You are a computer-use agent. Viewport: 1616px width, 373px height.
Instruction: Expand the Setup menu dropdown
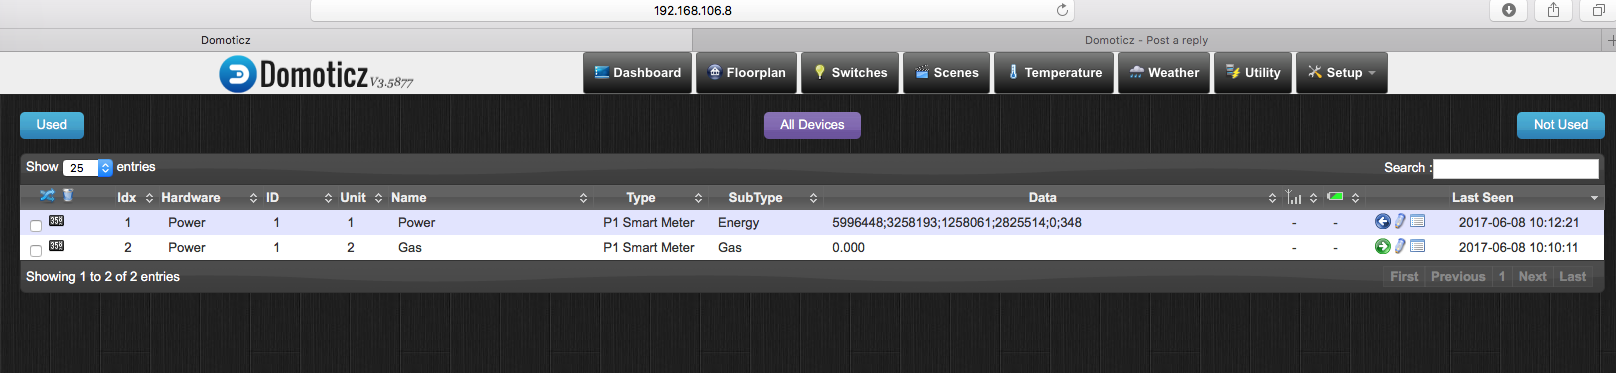coord(1341,73)
